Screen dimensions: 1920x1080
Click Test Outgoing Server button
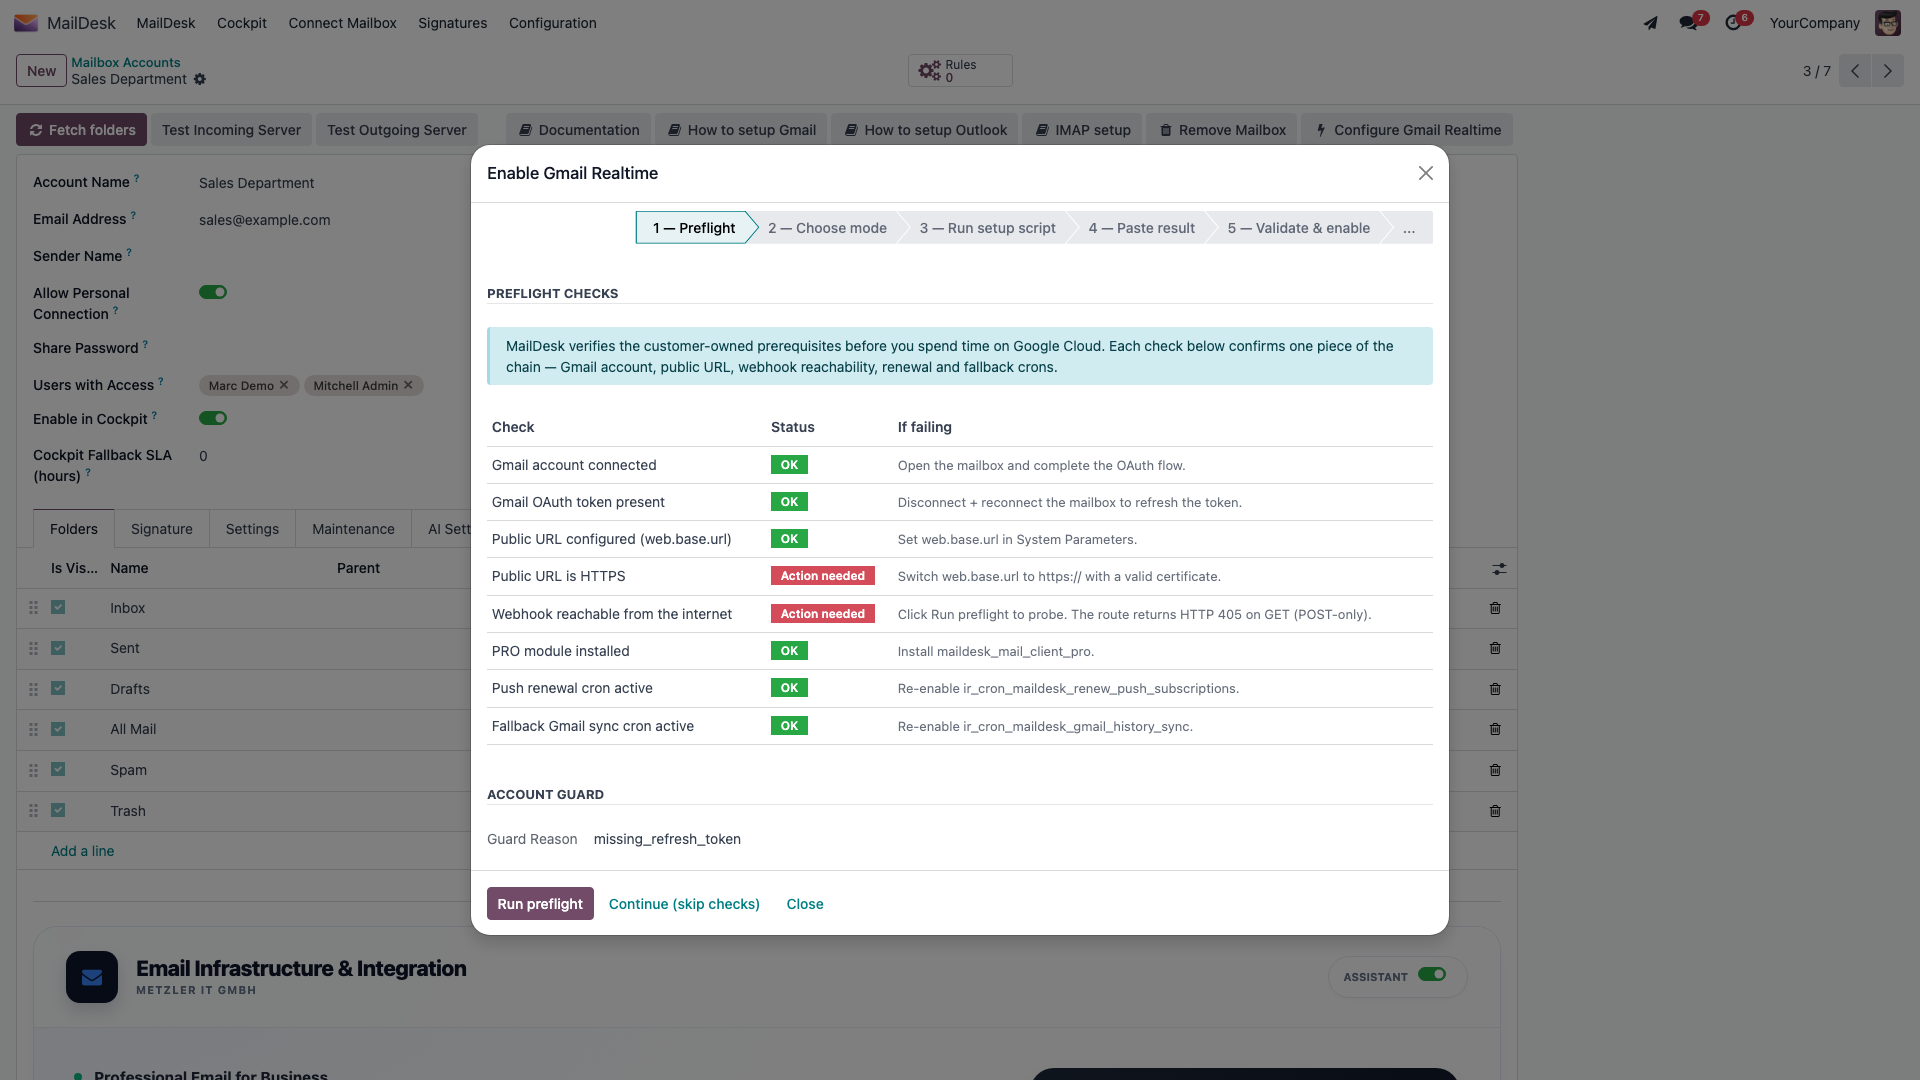397,130
